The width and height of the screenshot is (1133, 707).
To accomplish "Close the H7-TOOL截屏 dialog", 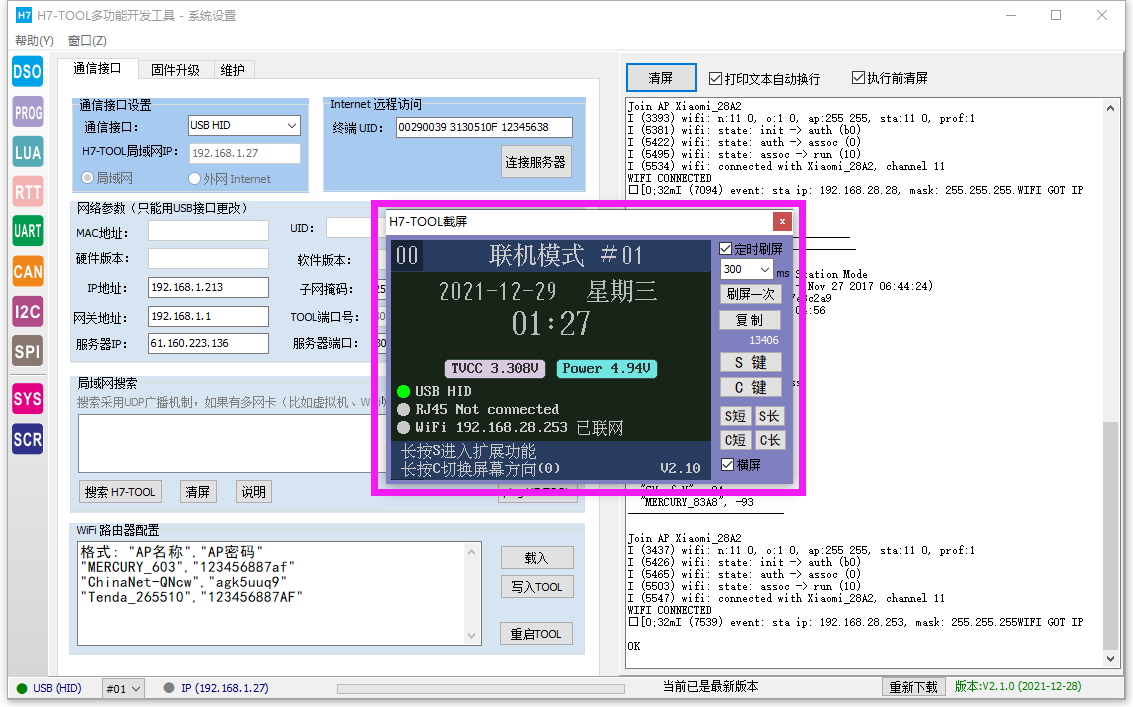I will pos(782,221).
